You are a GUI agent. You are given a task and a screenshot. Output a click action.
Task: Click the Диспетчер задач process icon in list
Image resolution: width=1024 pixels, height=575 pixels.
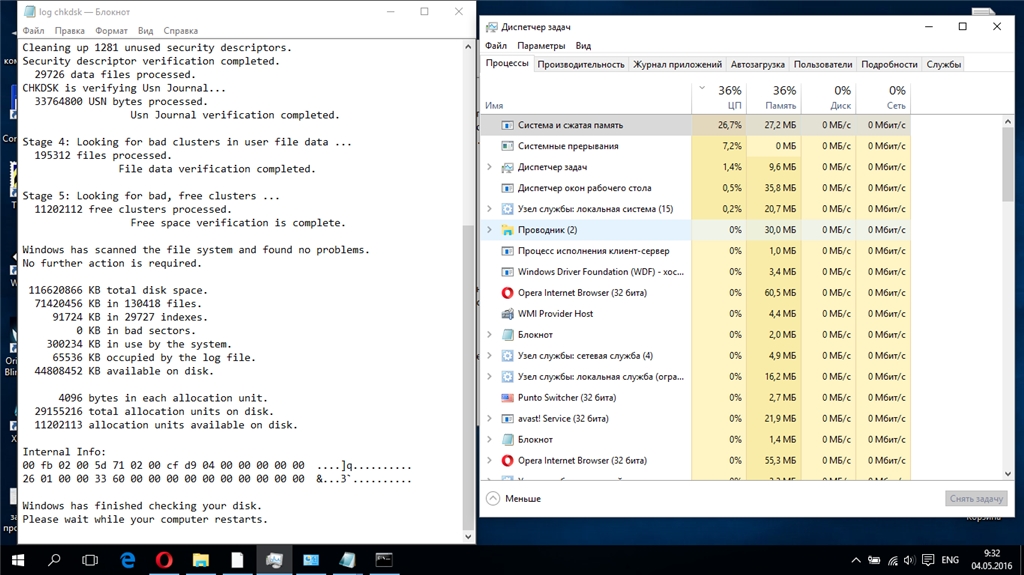[x=507, y=167]
